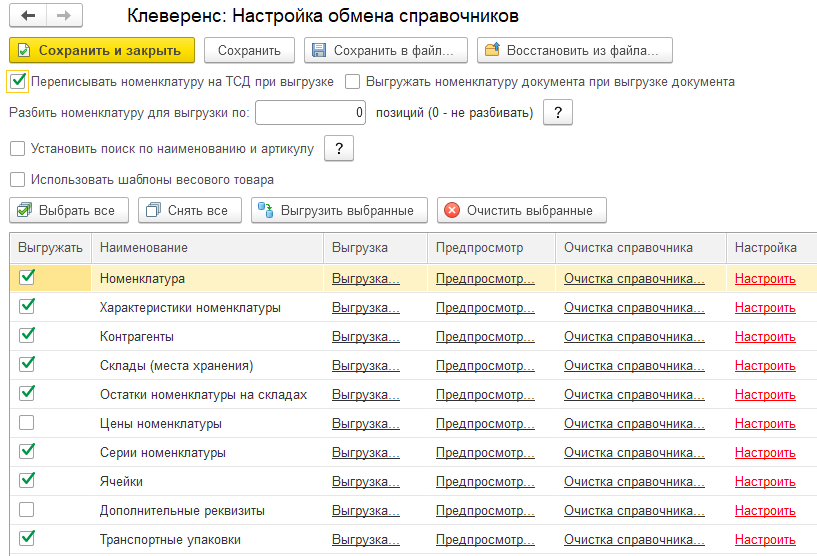Save settings via 'Сохранить в файл...'
Viewport: 817px width, 556px height.
(386, 51)
